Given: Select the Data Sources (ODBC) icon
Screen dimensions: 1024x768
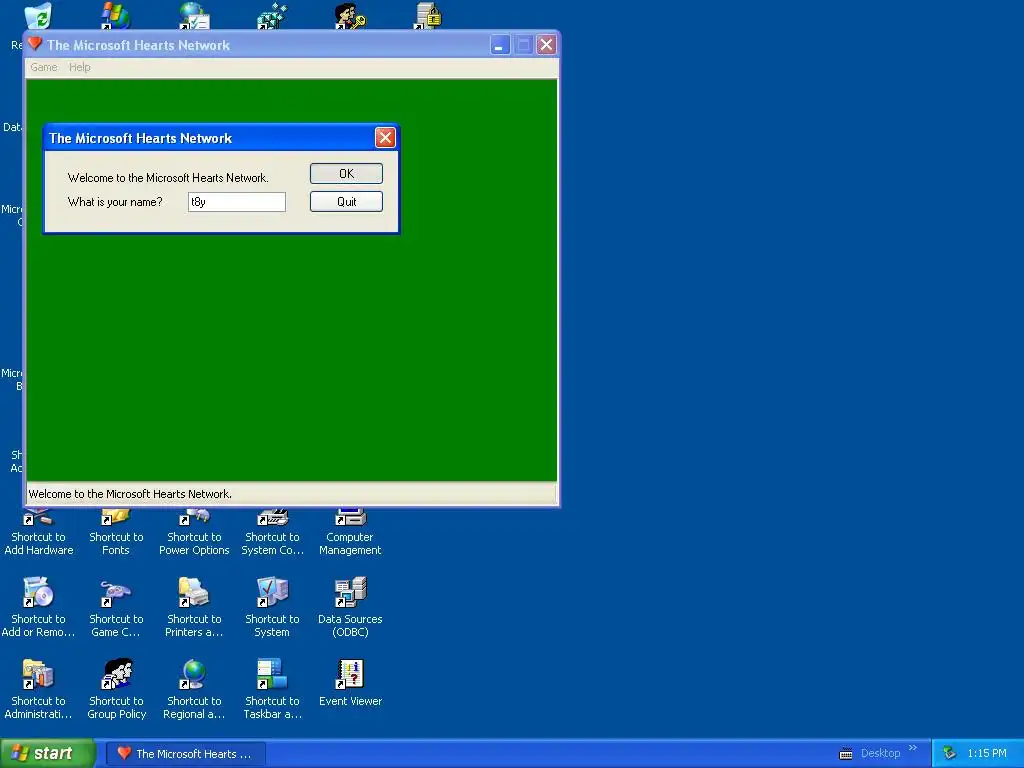Looking at the screenshot, I should pyautogui.click(x=350, y=607).
